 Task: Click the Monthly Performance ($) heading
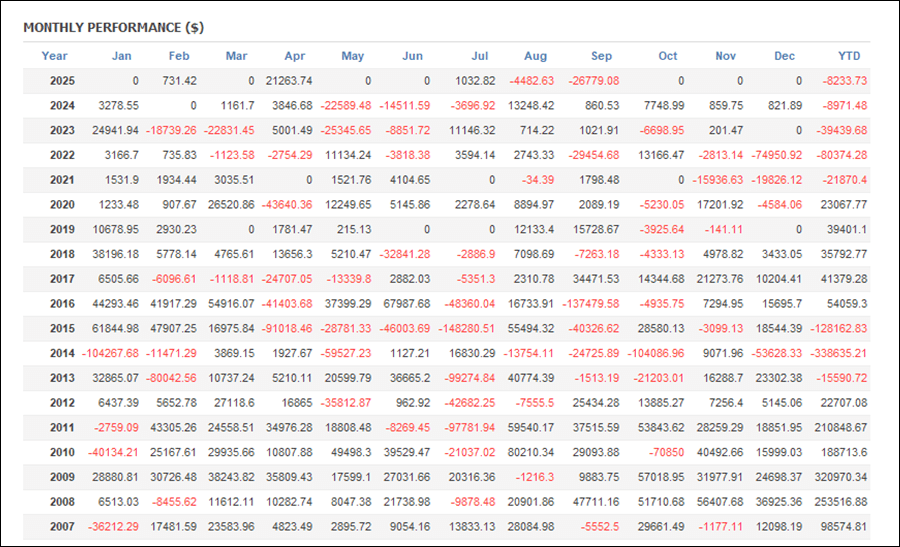[x=113, y=27]
